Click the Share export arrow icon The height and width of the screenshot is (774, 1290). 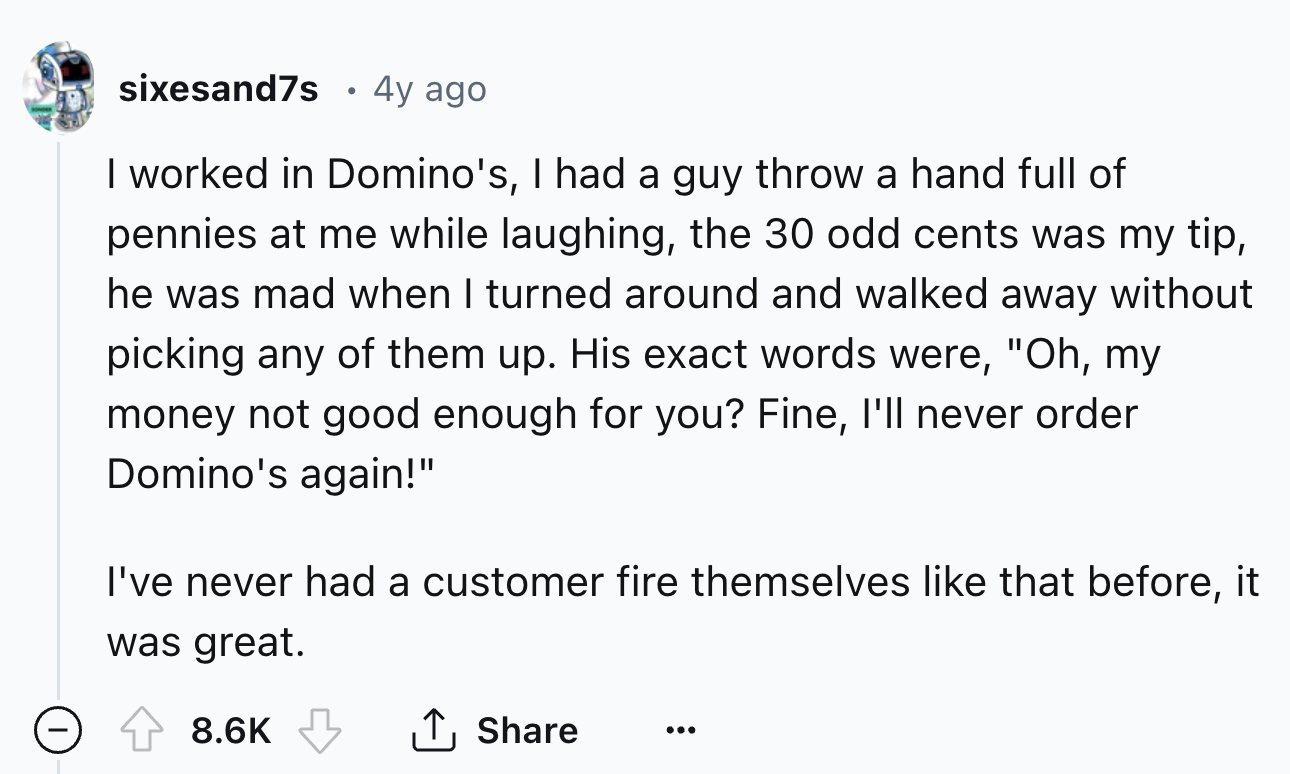coord(434,728)
